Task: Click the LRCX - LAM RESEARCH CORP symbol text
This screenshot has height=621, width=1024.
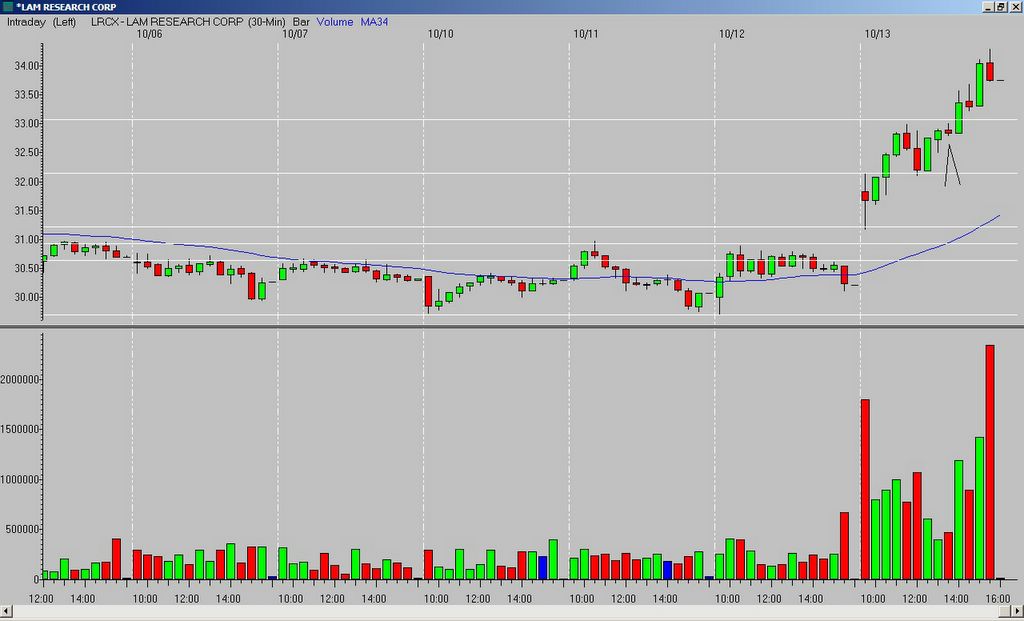Action: click(x=167, y=22)
